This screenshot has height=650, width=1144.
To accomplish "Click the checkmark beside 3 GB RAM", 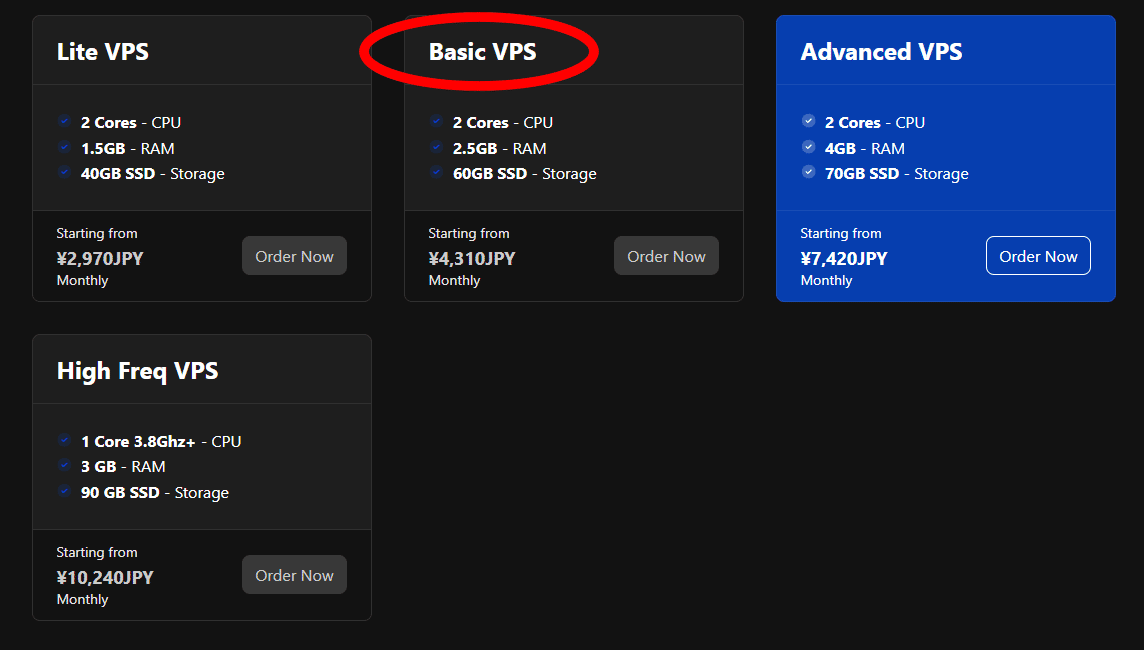I will pos(65,466).
